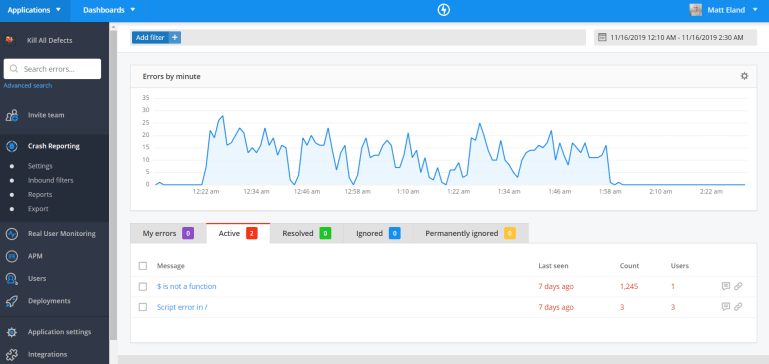Image resolution: width=769 pixels, height=364 pixels.
Task: Click link icon on 'Script error in /' row
Action: (738, 307)
